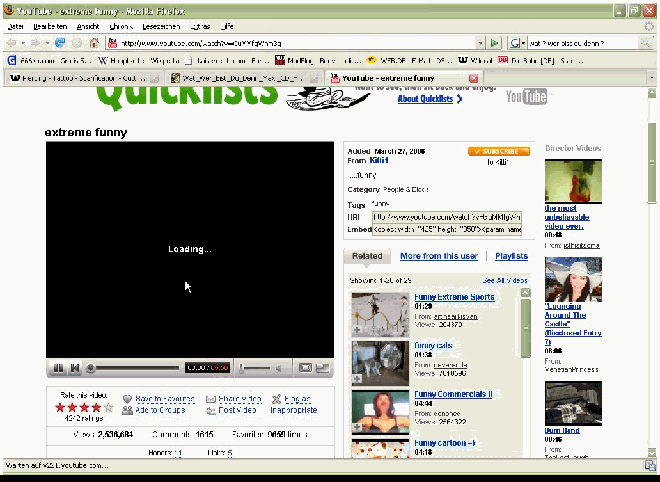660x482 pixels.
Task: Click the stop loading icon in the toolbar
Action: point(77,43)
